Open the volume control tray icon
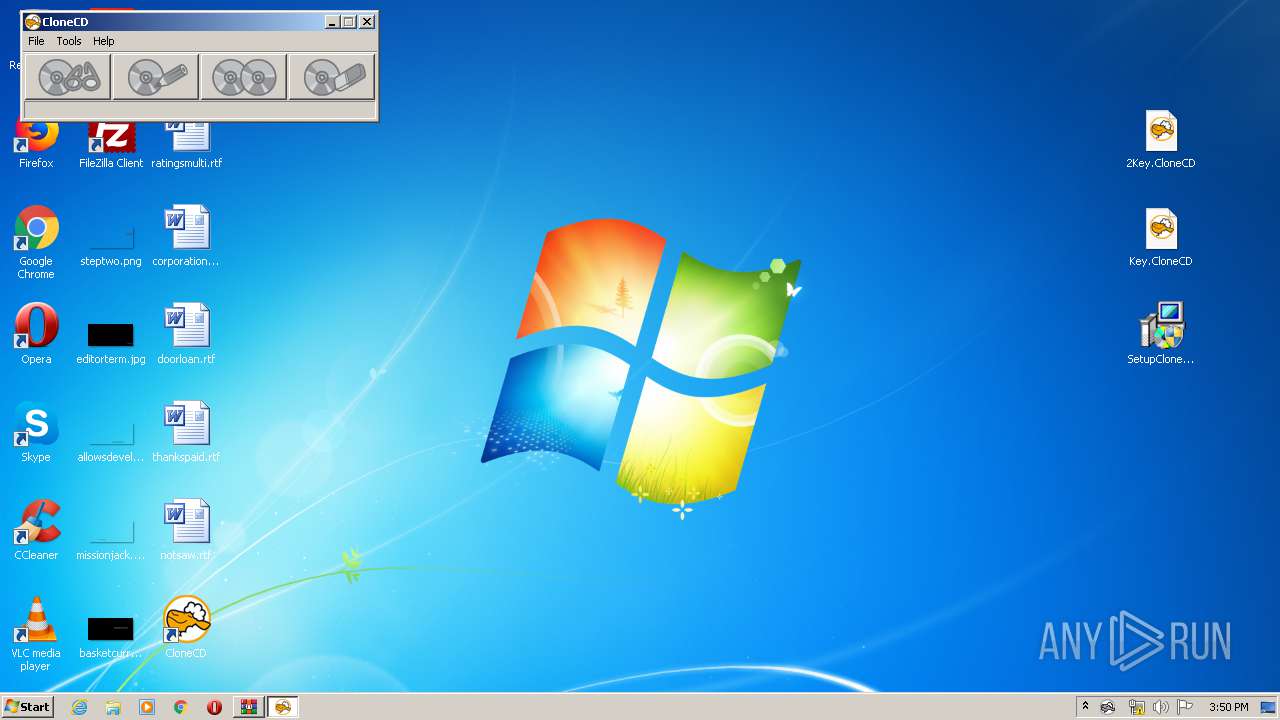Viewport: 1280px width, 720px height. point(1160,707)
